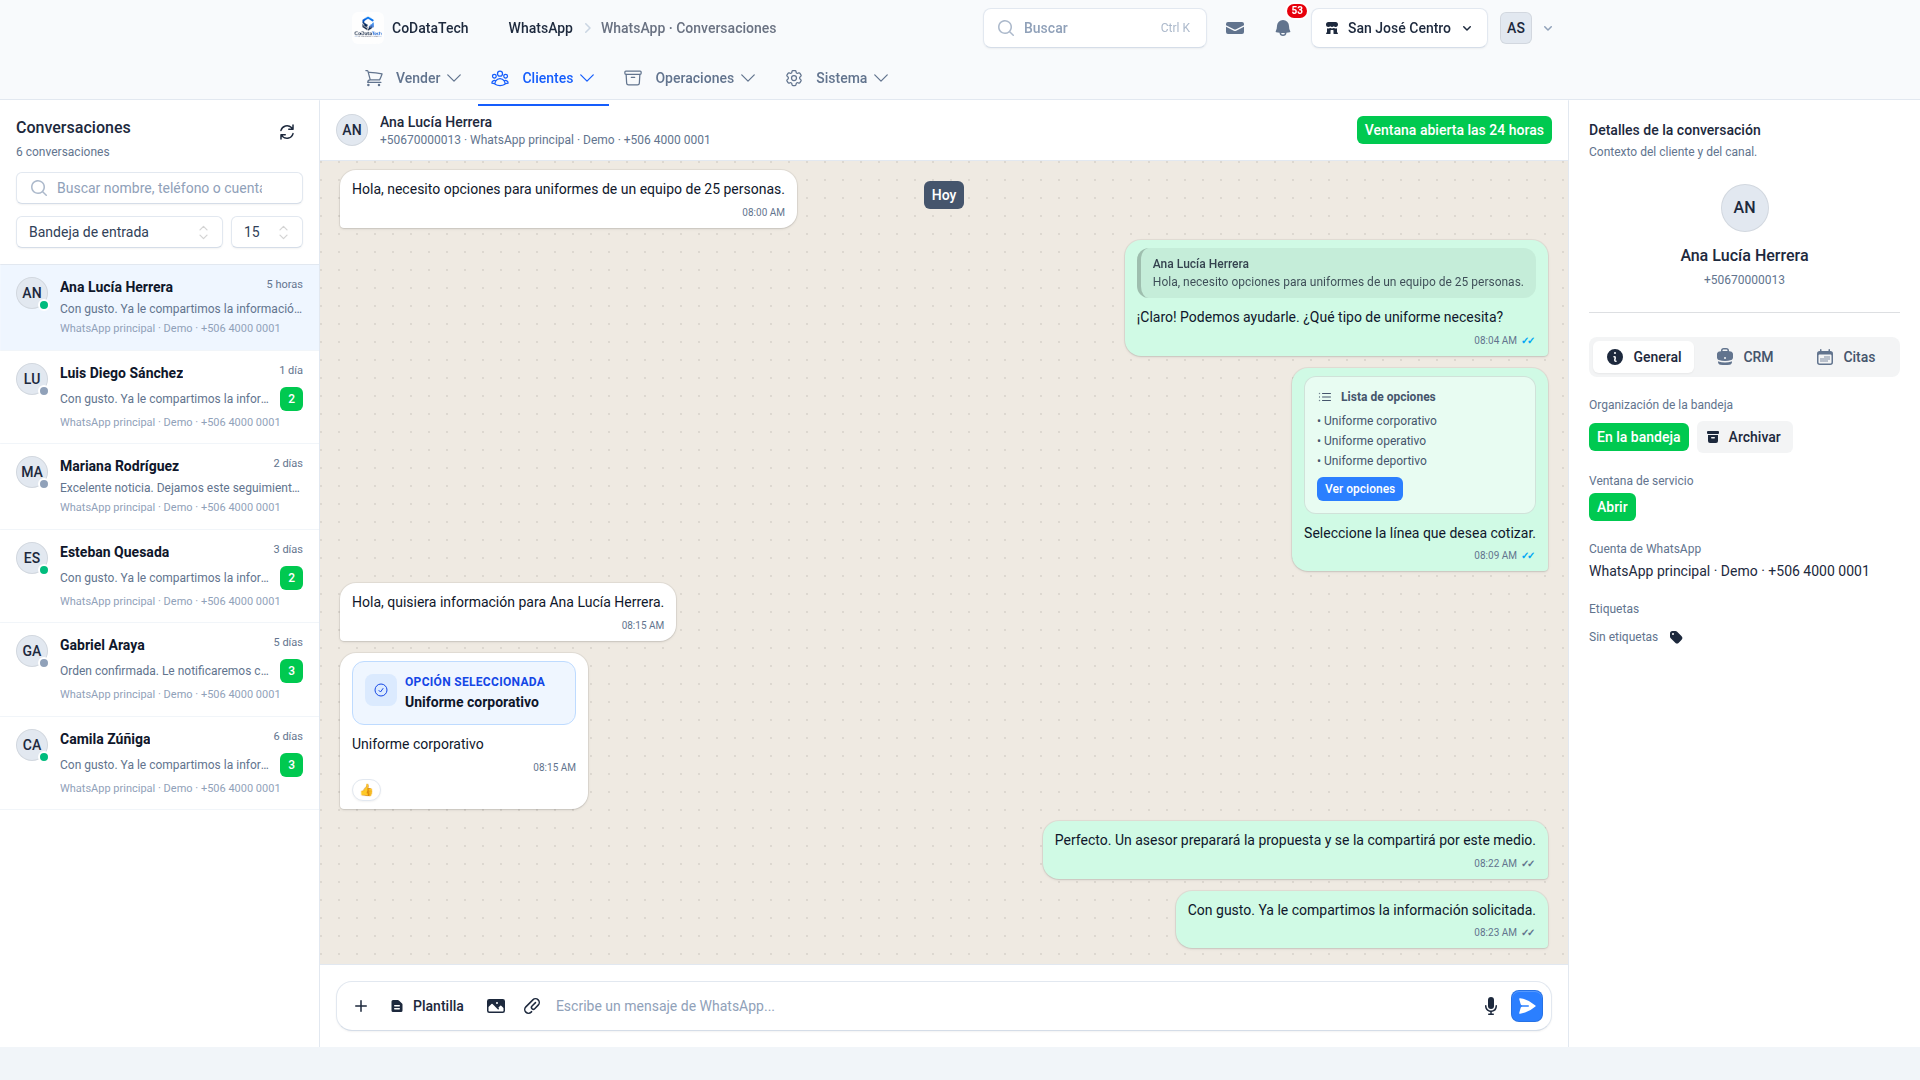Click the plus icon in message composer
This screenshot has width=1920, height=1080.
(x=361, y=1006)
